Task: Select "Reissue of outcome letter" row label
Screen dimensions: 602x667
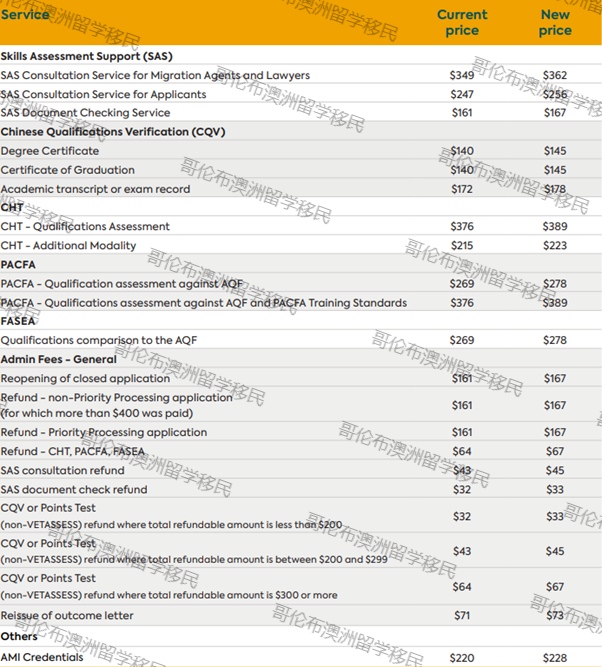Action: coord(67,616)
